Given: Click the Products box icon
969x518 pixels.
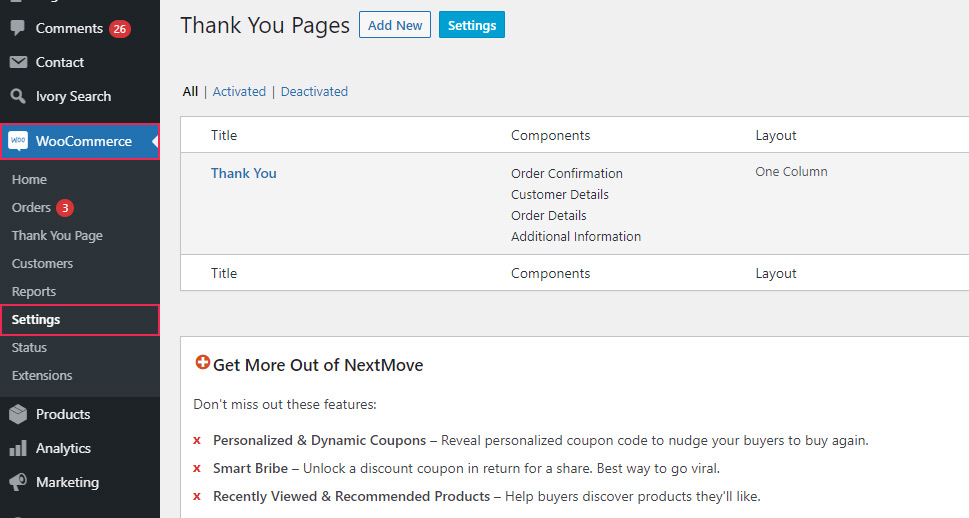Looking at the screenshot, I should (x=18, y=414).
